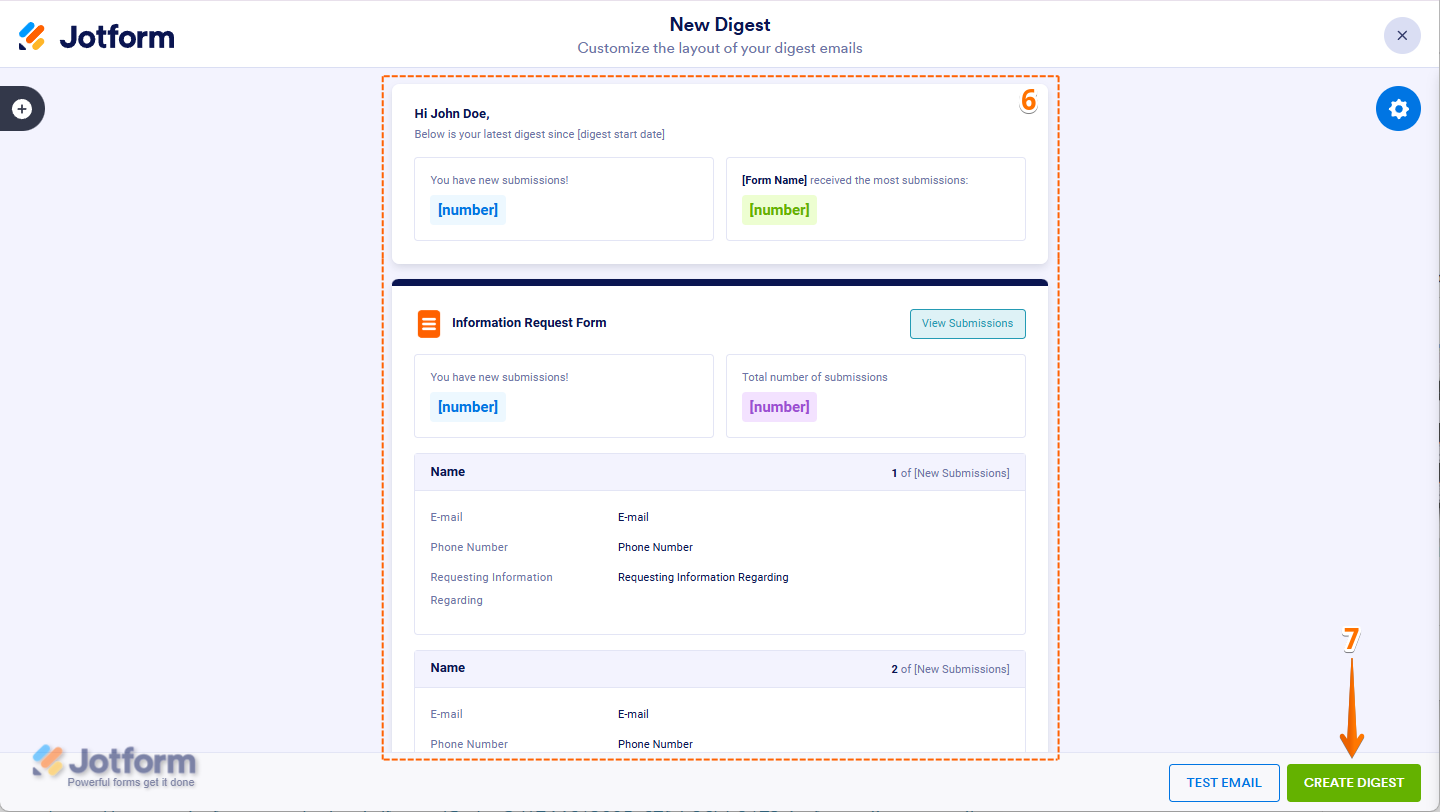1440x812 pixels.
Task: Click the form's new submissions number badge
Action: pos(468,407)
